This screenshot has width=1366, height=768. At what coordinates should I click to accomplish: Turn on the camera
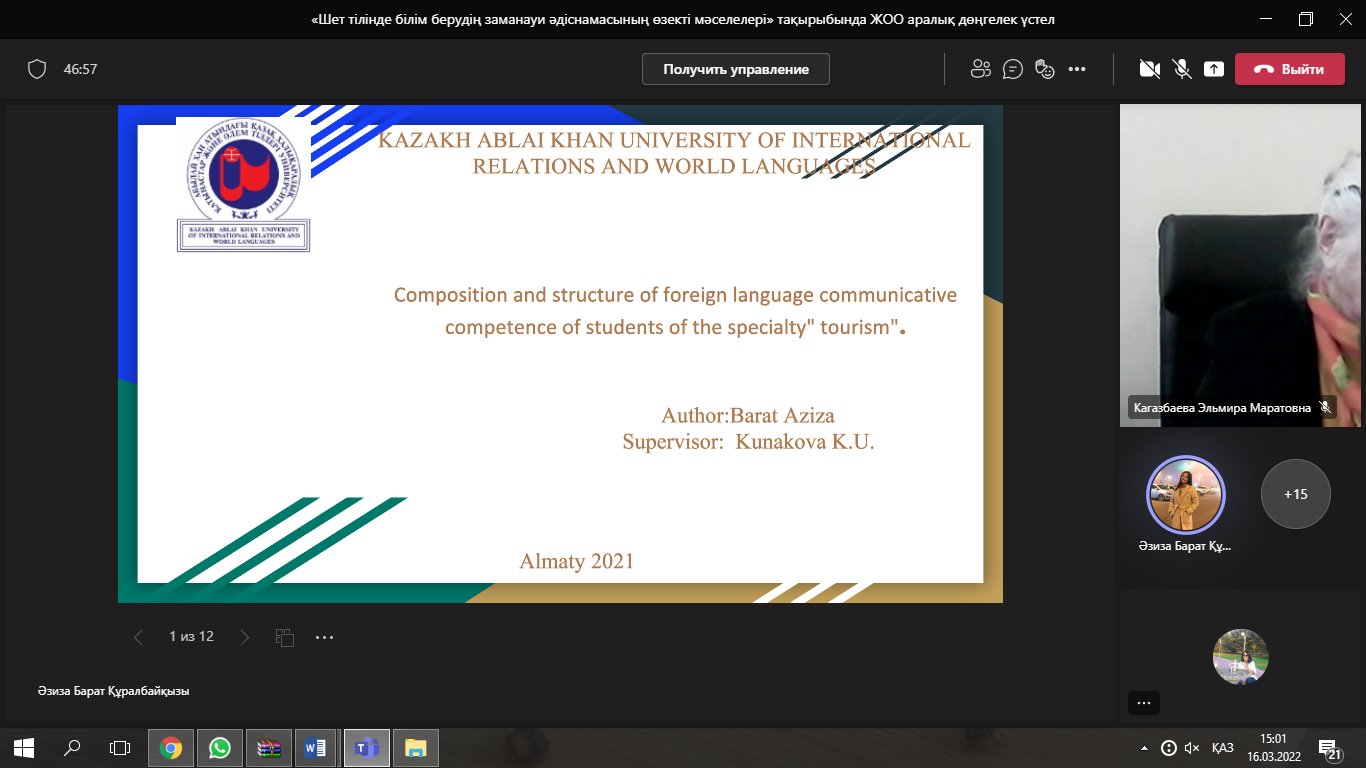tap(1150, 69)
